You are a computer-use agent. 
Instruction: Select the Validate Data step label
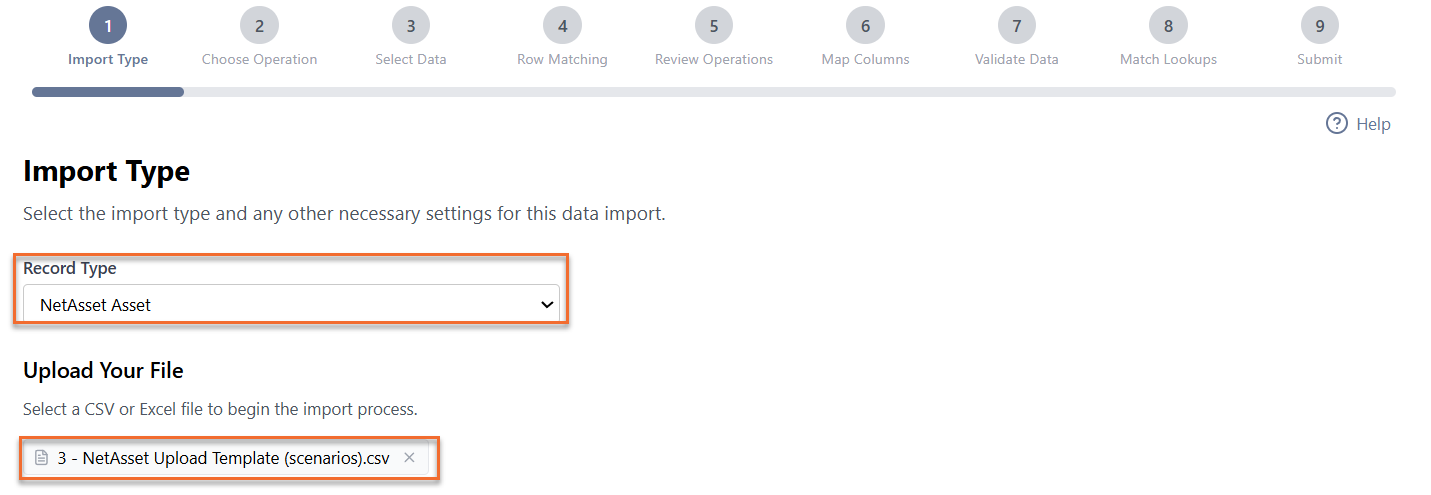[x=1017, y=59]
